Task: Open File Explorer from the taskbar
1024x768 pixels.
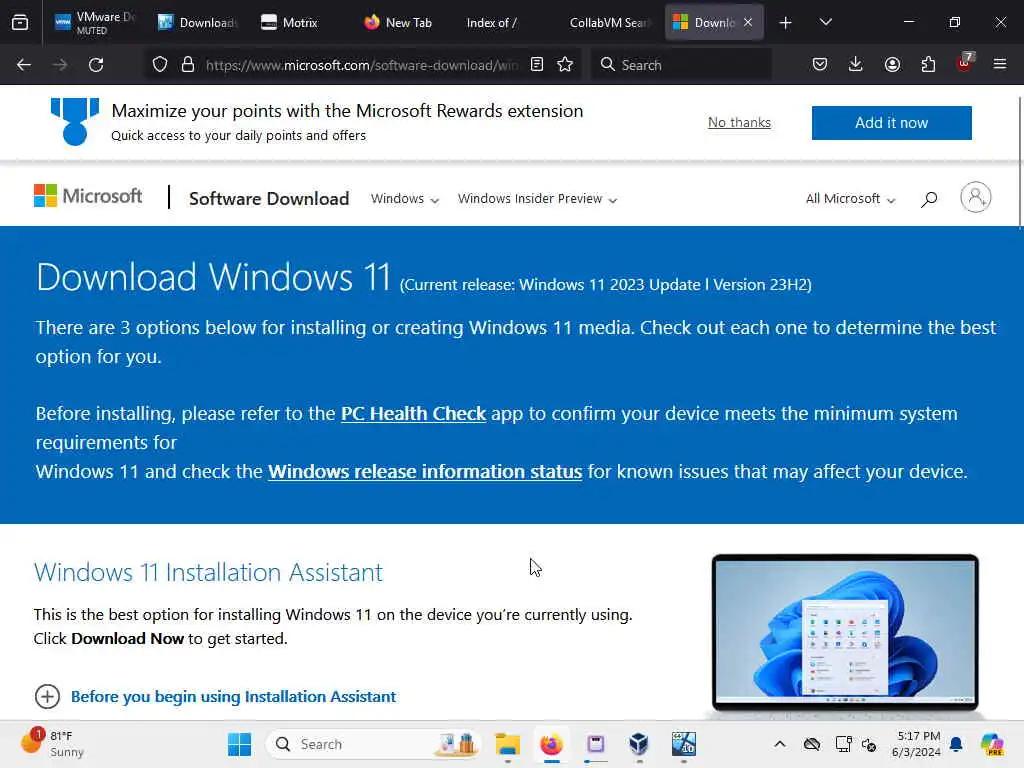Action: tap(507, 744)
